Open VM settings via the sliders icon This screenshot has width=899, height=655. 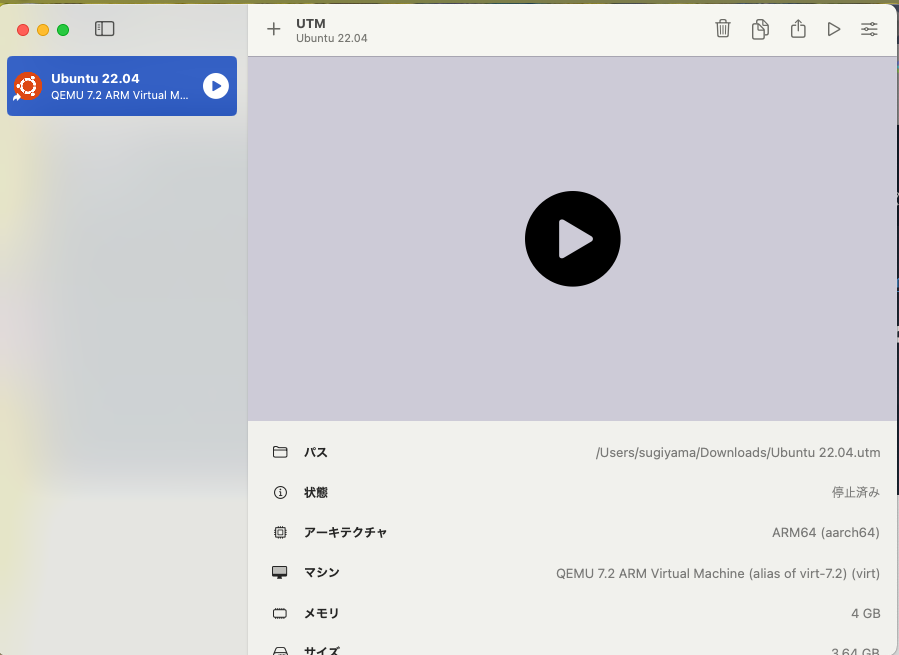point(869,29)
